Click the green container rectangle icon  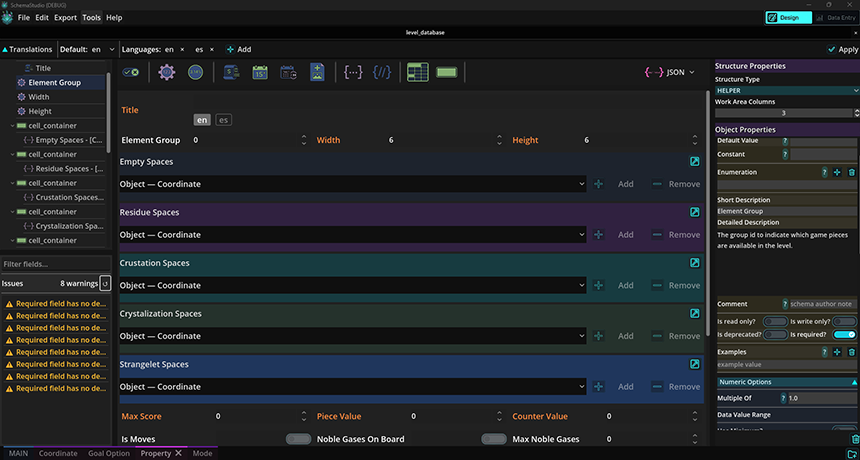[446, 72]
